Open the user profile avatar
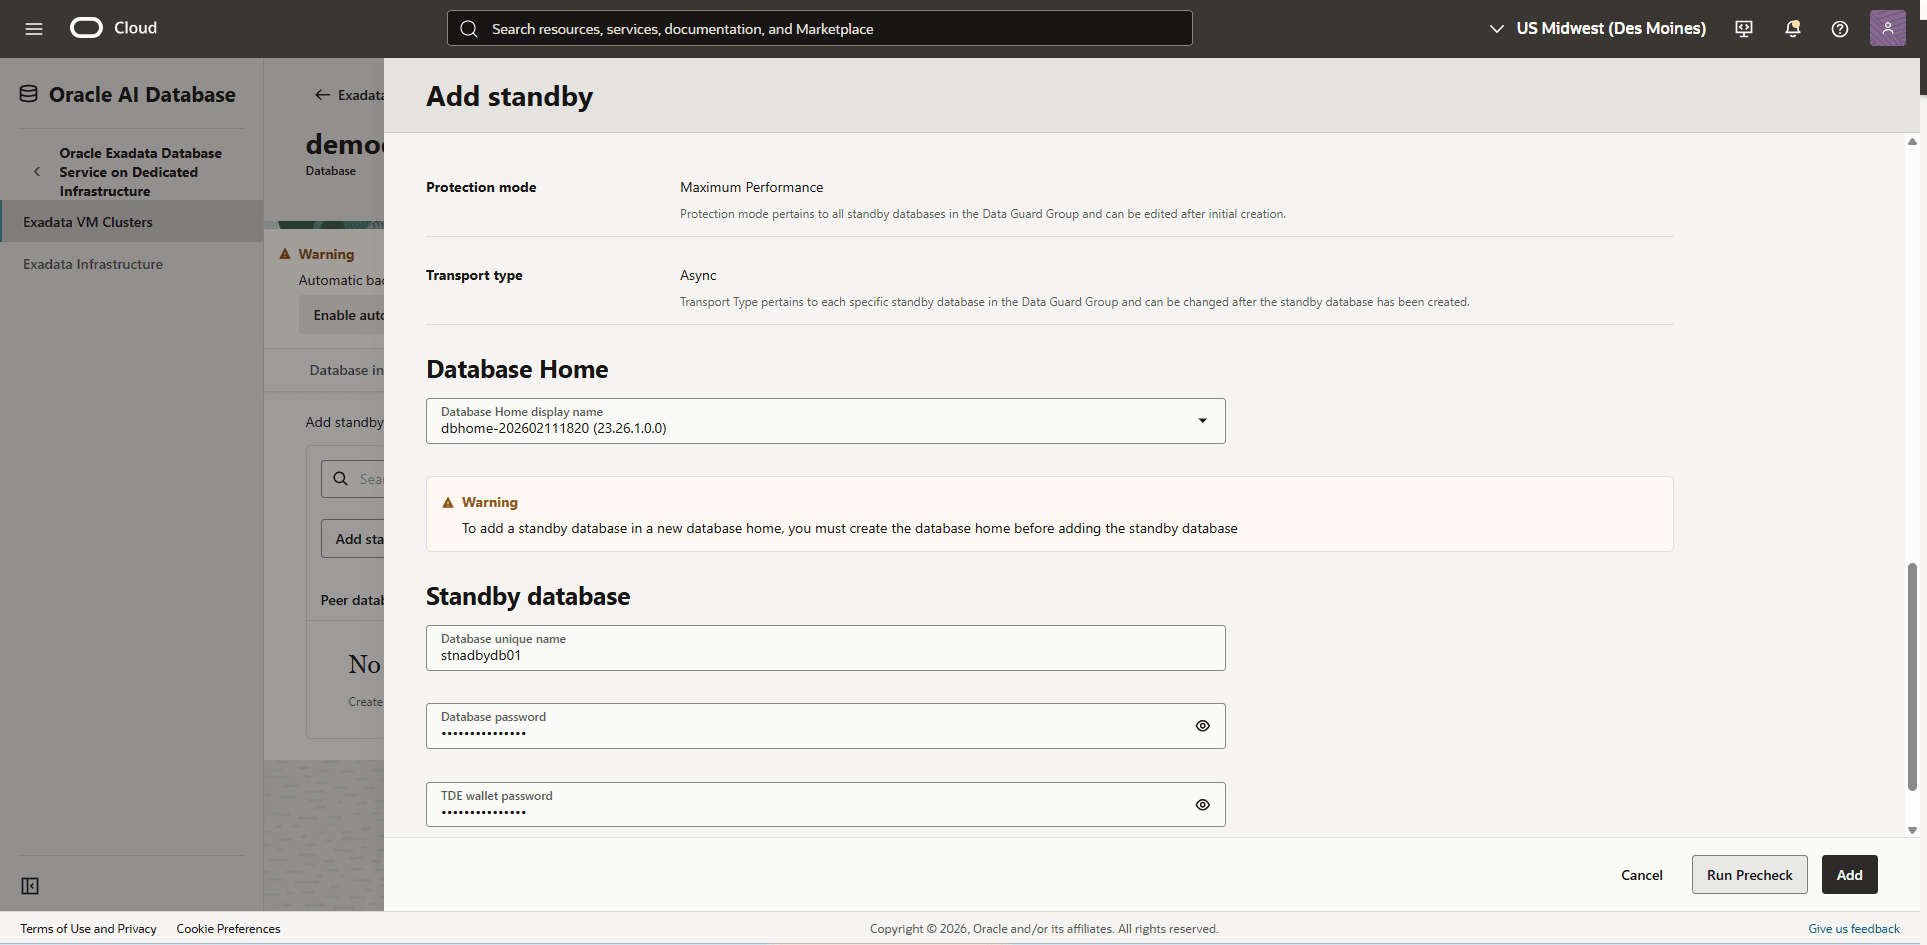 (x=1887, y=28)
